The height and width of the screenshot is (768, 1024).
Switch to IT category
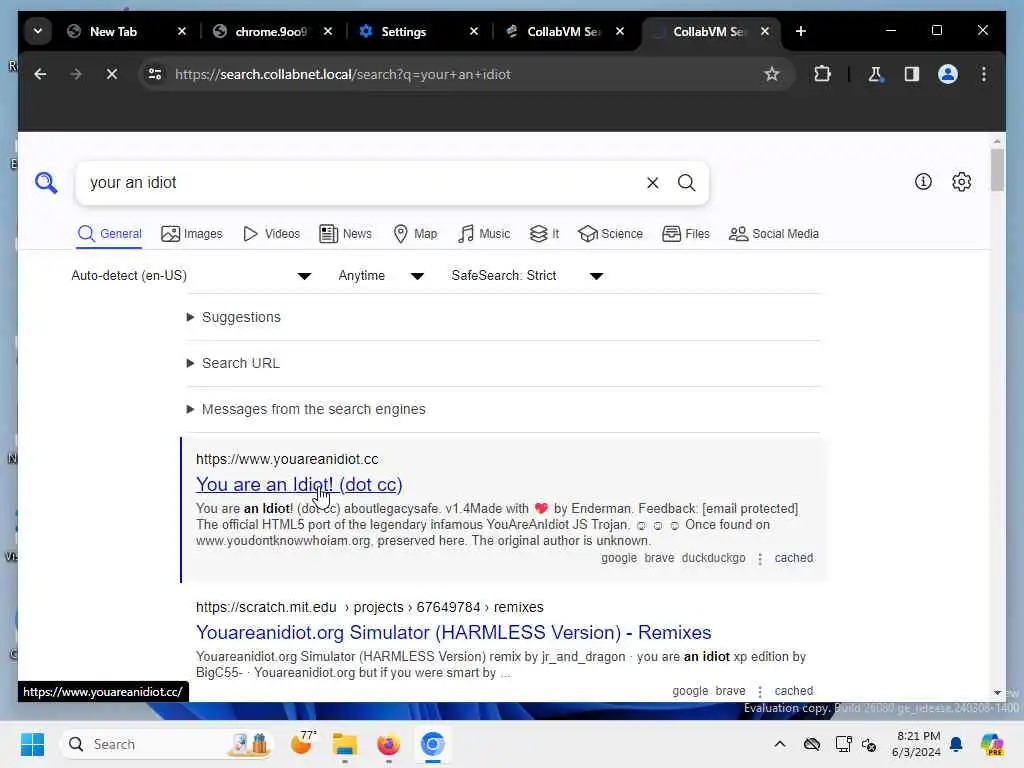click(x=545, y=234)
